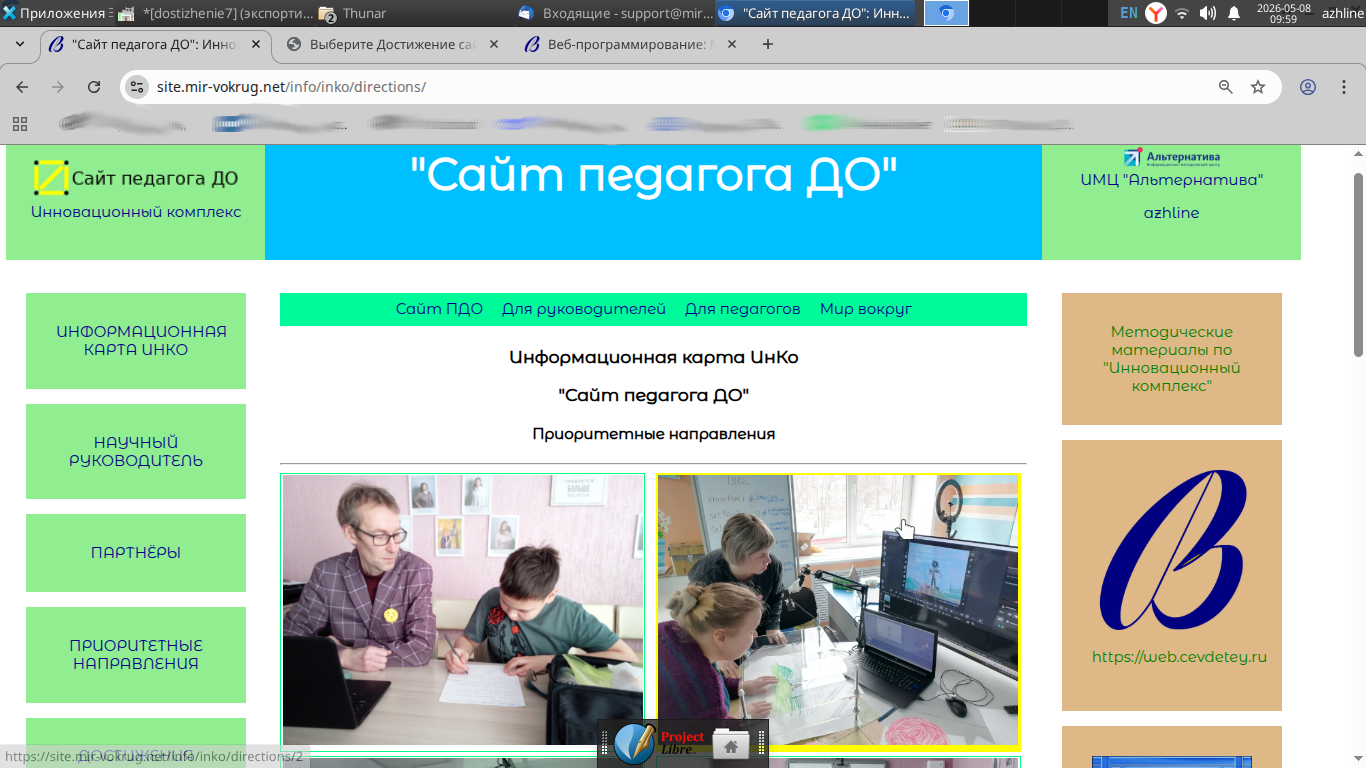This screenshot has height=768, width=1366.
Task: Open the Chrome profile icon
Action: [x=1308, y=87]
